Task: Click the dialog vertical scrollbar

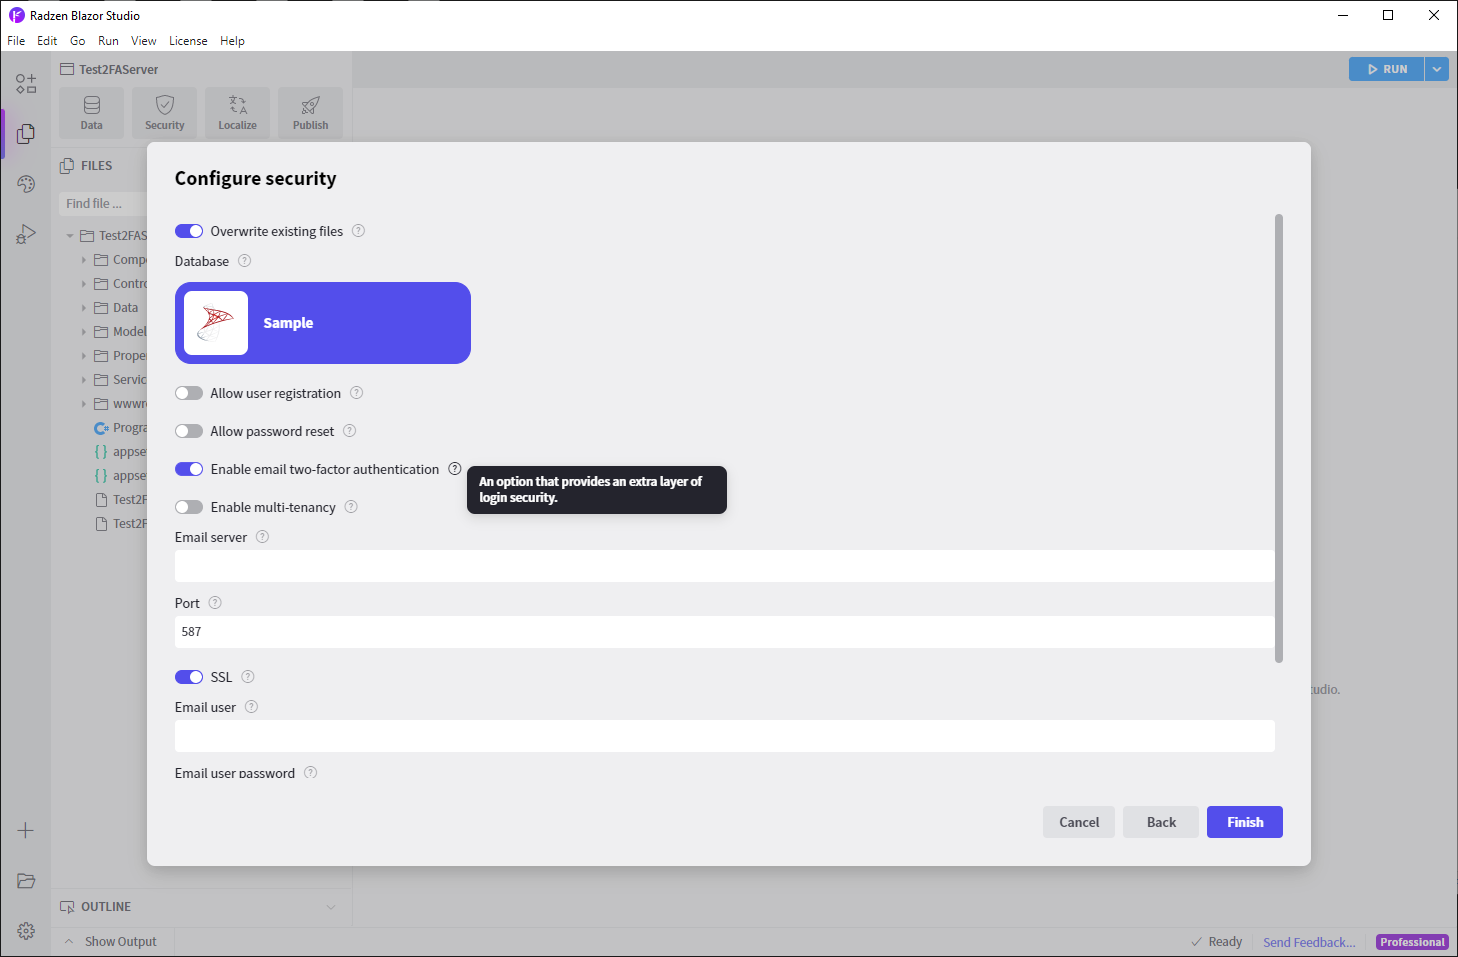Action: pyautogui.click(x=1279, y=438)
